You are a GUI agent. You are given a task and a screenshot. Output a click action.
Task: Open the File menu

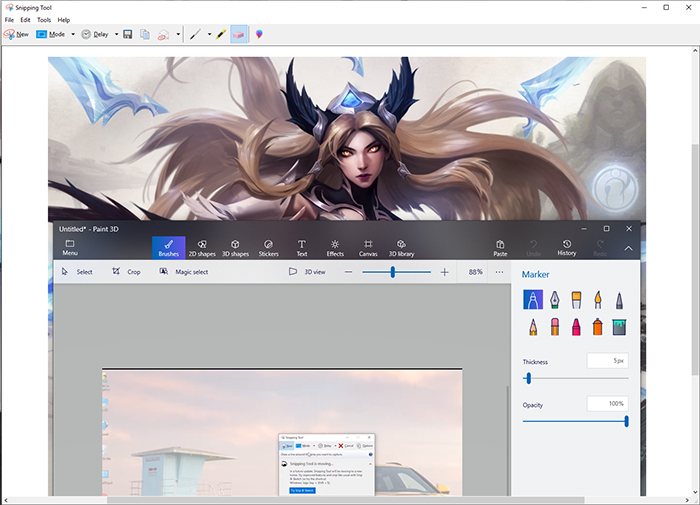(9, 20)
